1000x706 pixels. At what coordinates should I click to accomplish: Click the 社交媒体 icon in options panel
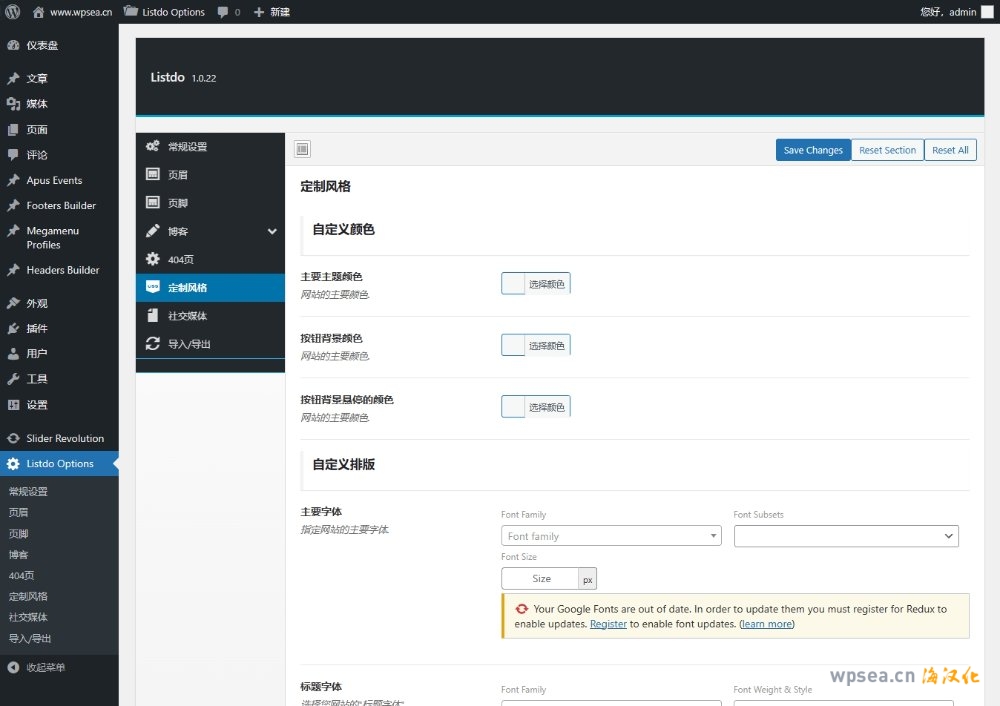pyautogui.click(x=153, y=316)
